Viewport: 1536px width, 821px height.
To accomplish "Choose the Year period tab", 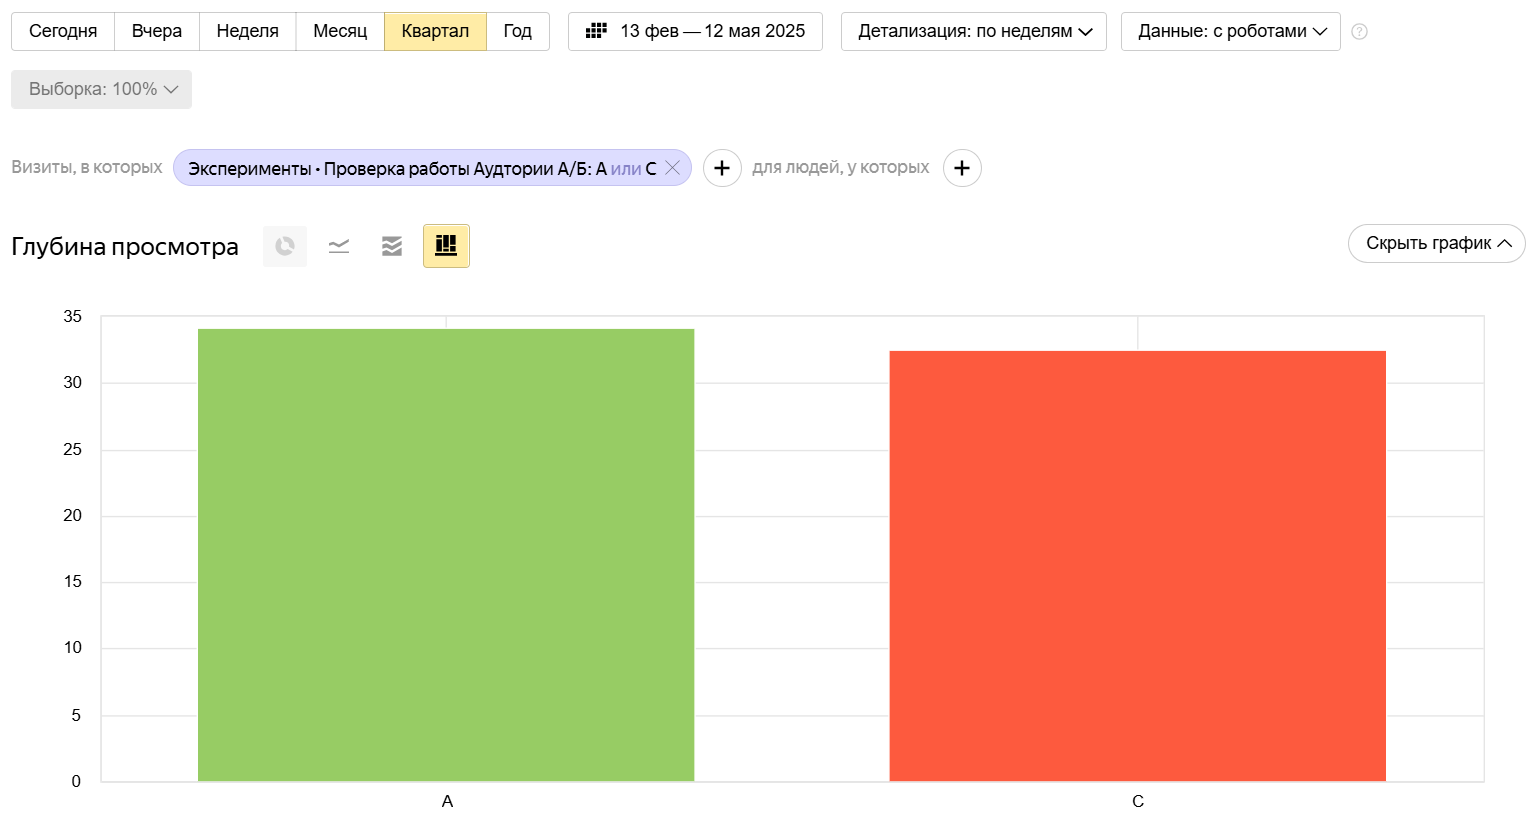I will tap(517, 31).
